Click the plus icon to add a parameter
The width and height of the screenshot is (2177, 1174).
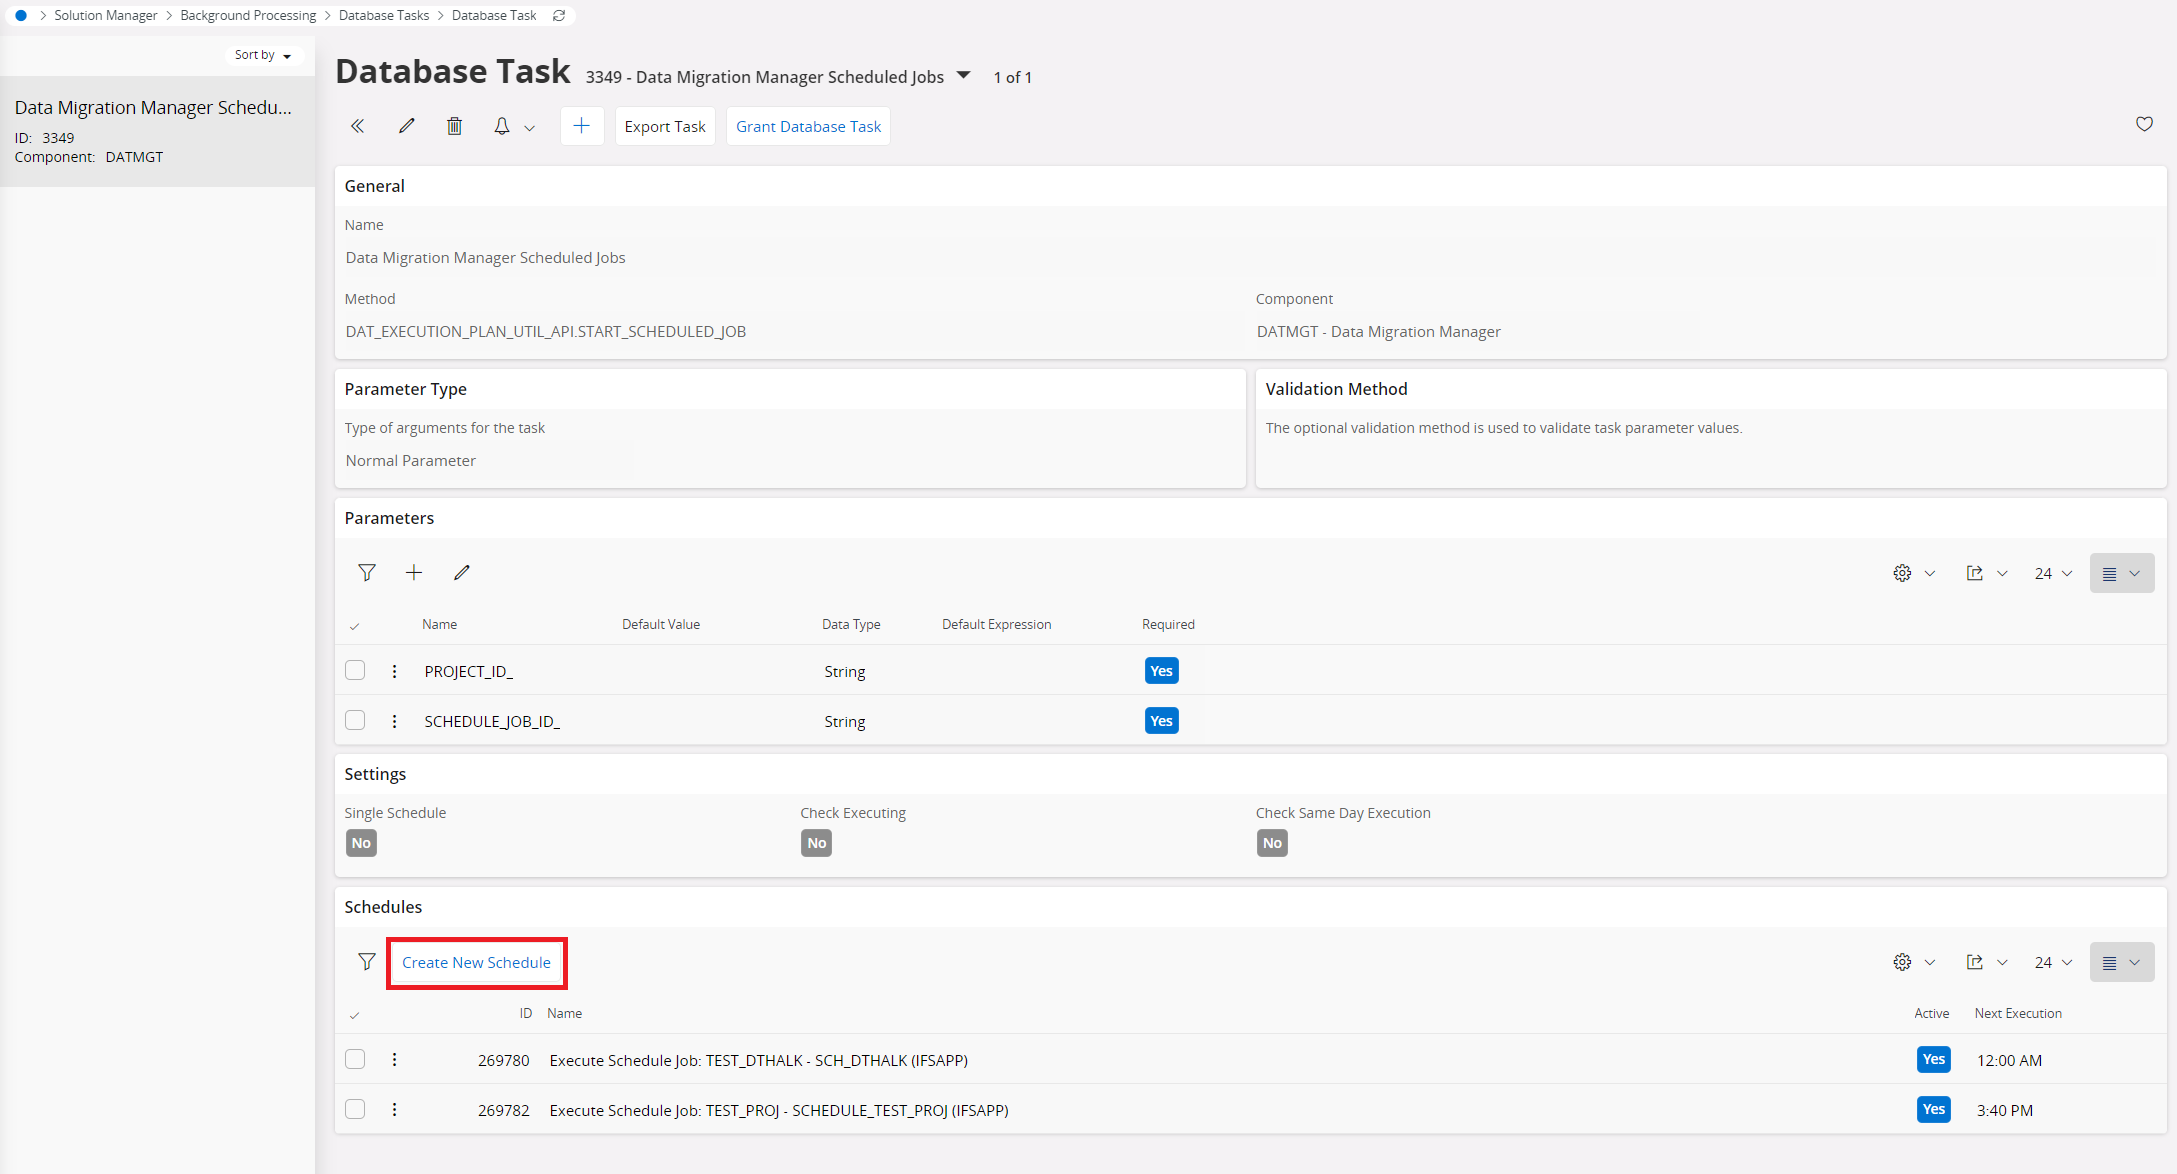[414, 573]
